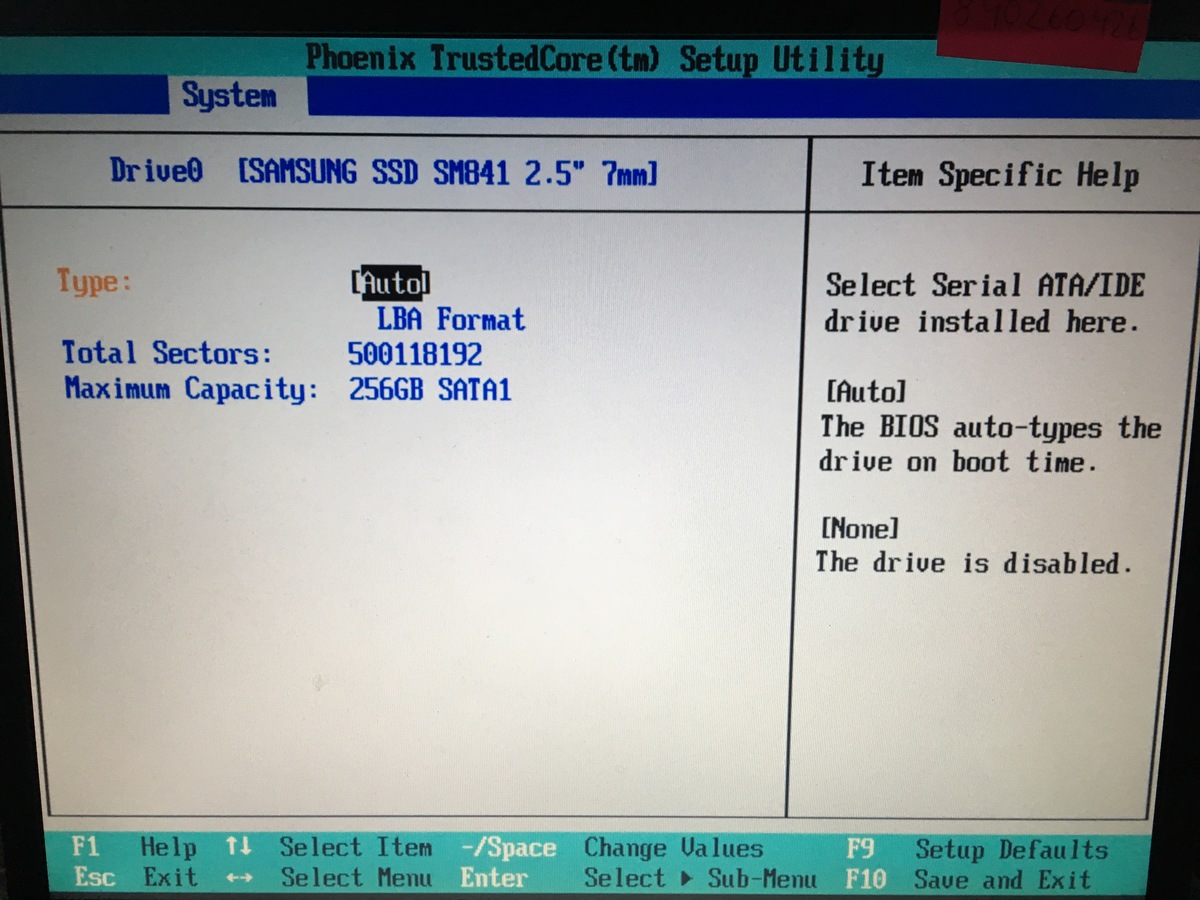Viewport: 1200px width, 900px height.
Task: Select the Type: field label
Action: click(94, 282)
